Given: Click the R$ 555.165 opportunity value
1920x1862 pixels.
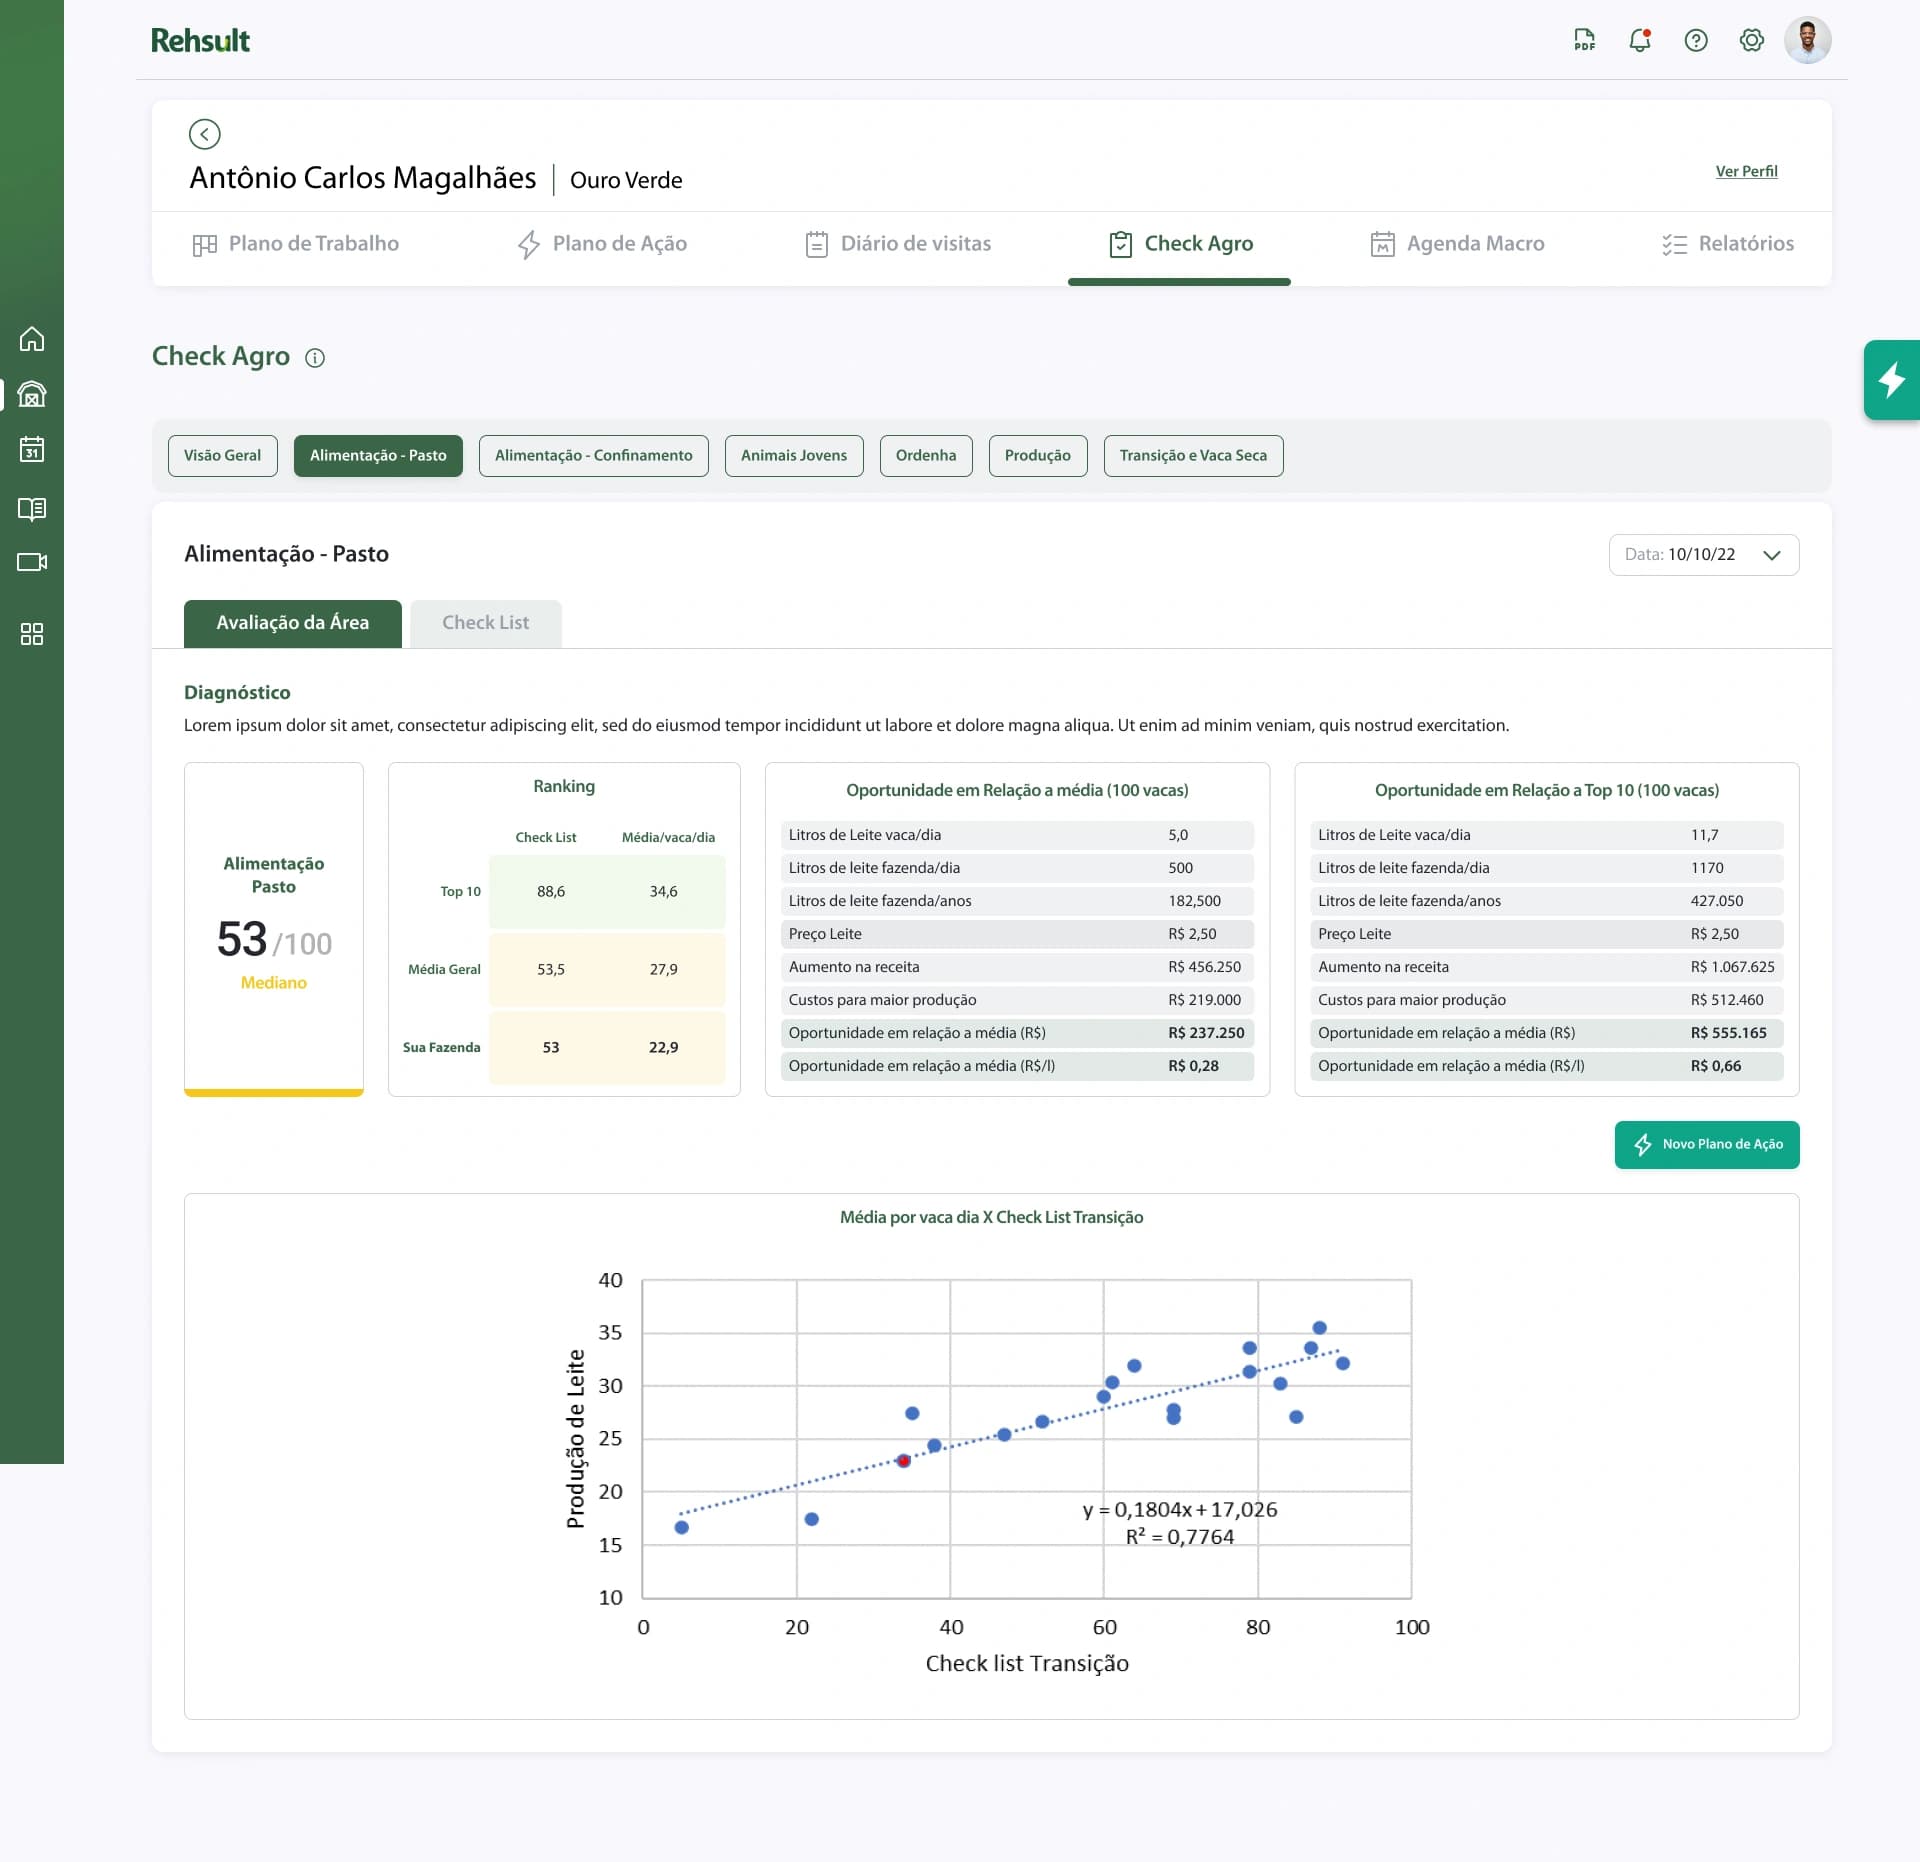Looking at the screenshot, I should click(x=1728, y=1033).
